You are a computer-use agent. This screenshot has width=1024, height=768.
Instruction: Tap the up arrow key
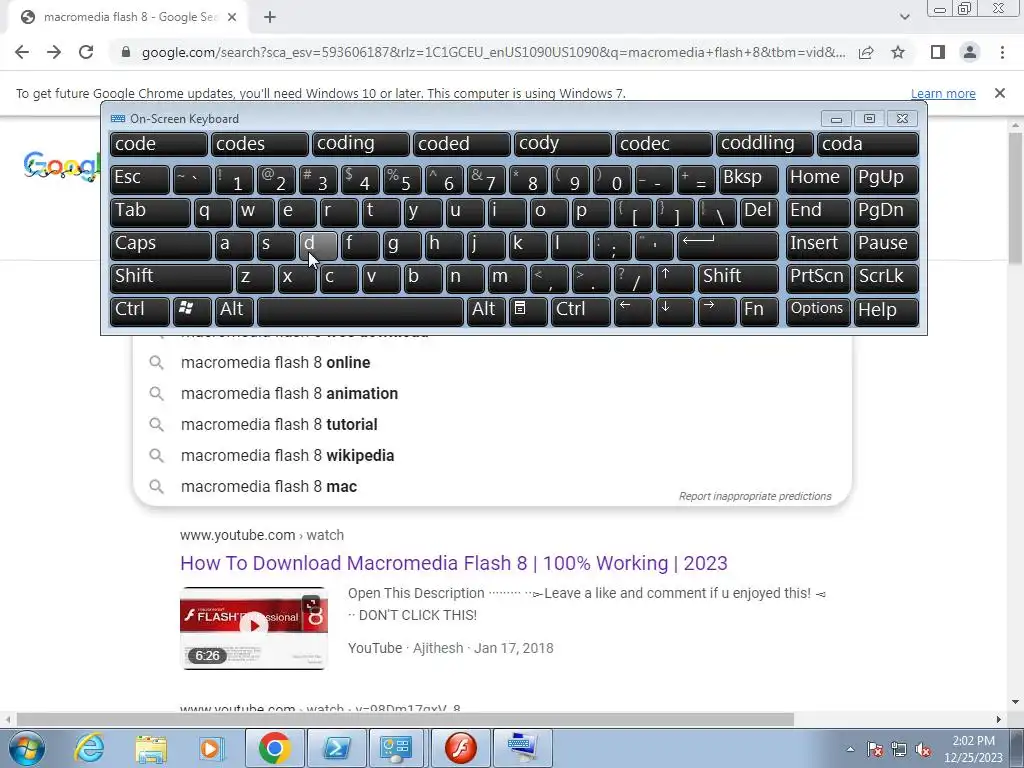[675, 278]
